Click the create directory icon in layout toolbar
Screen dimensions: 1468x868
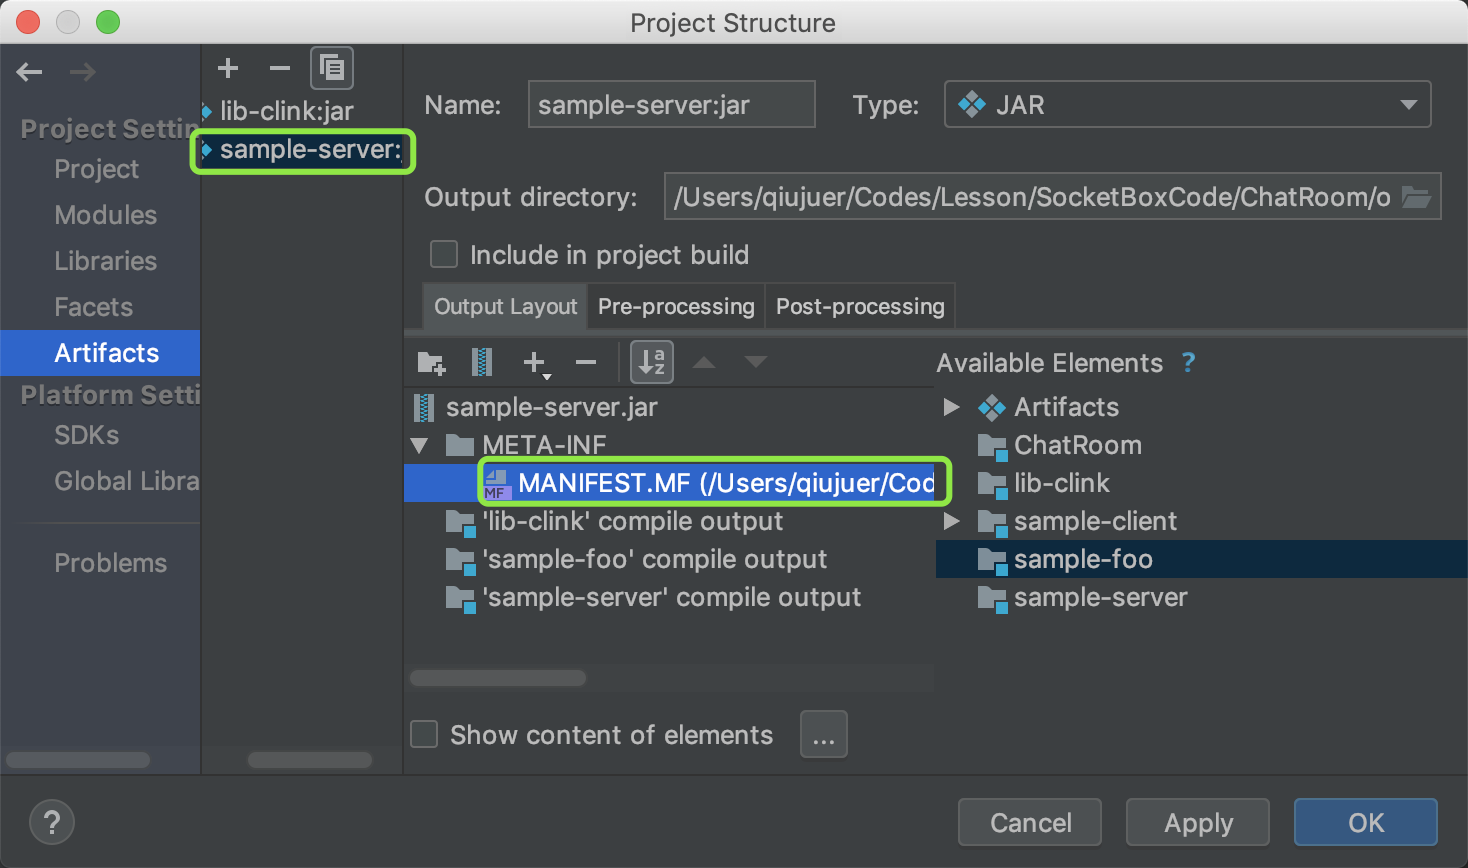(431, 362)
